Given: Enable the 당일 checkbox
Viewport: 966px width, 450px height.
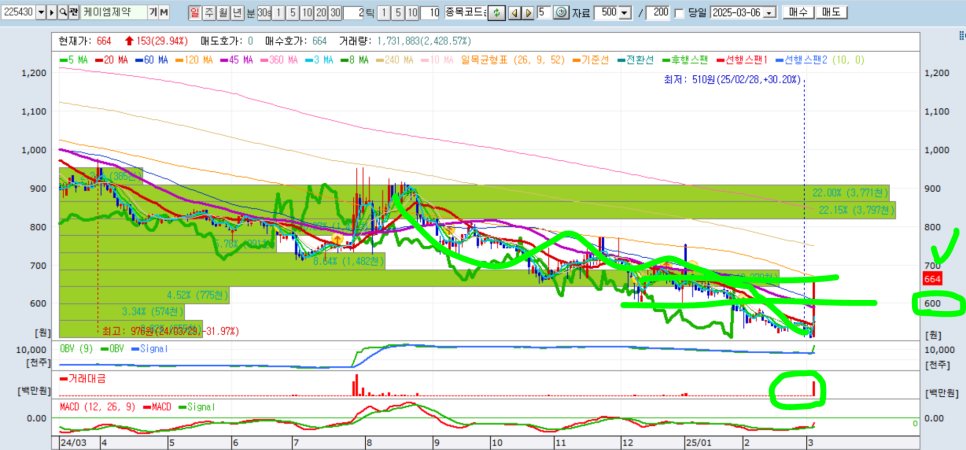Looking at the screenshot, I should click(x=680, y=13).
